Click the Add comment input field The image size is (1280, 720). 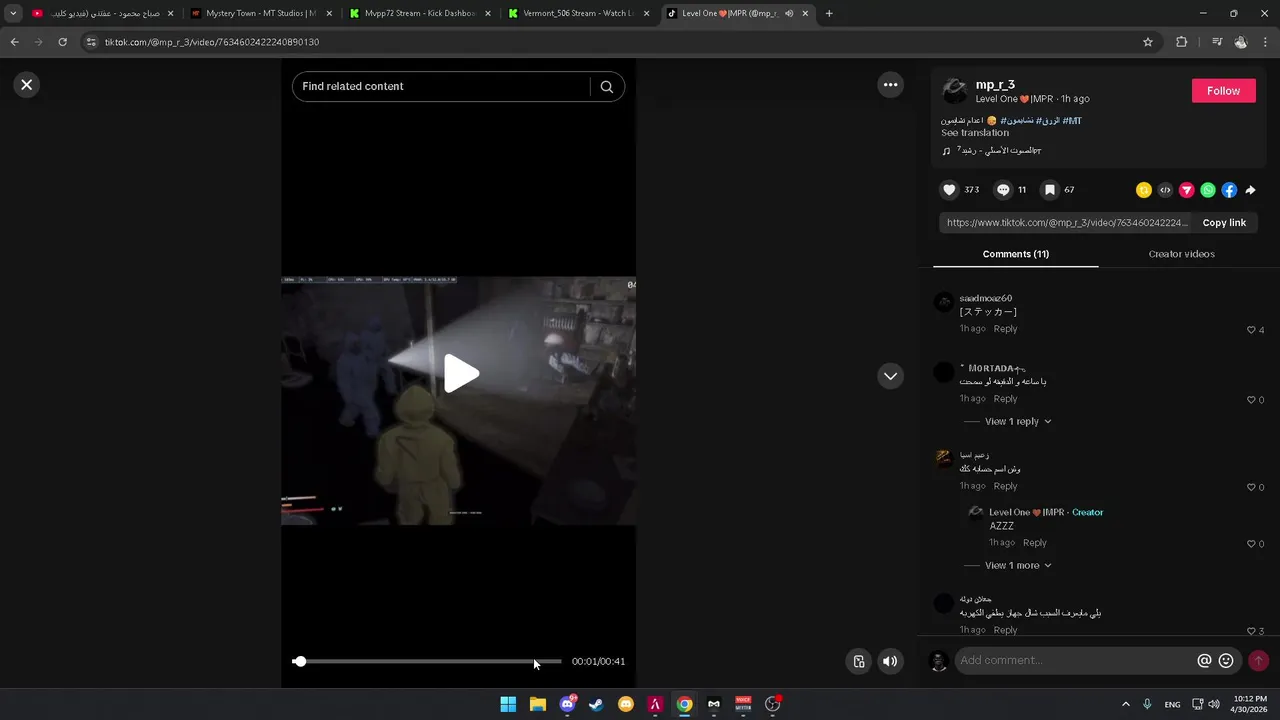pyautogui.click(x=1075, y=661)
